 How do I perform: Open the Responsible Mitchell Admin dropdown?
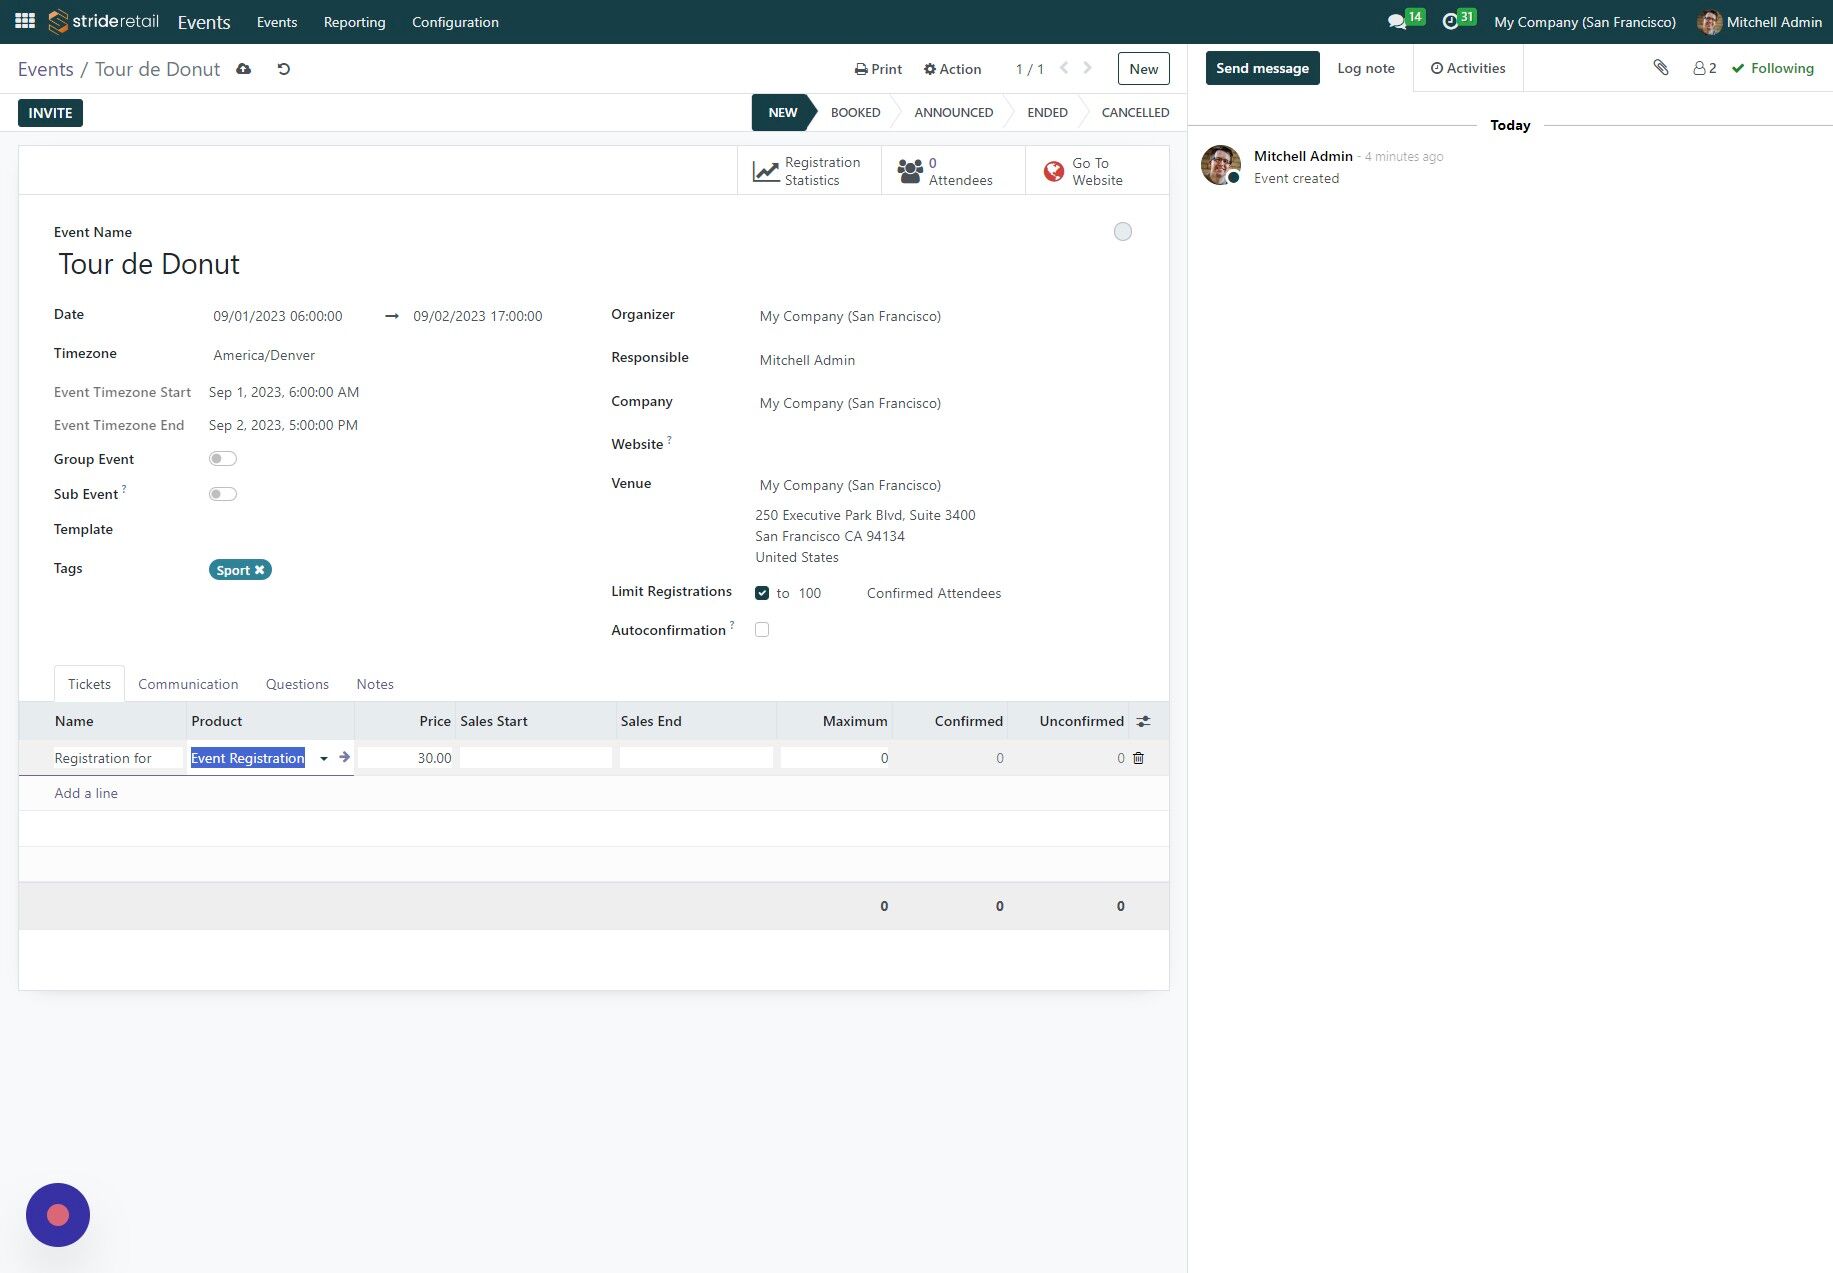[x=945, y=360]
